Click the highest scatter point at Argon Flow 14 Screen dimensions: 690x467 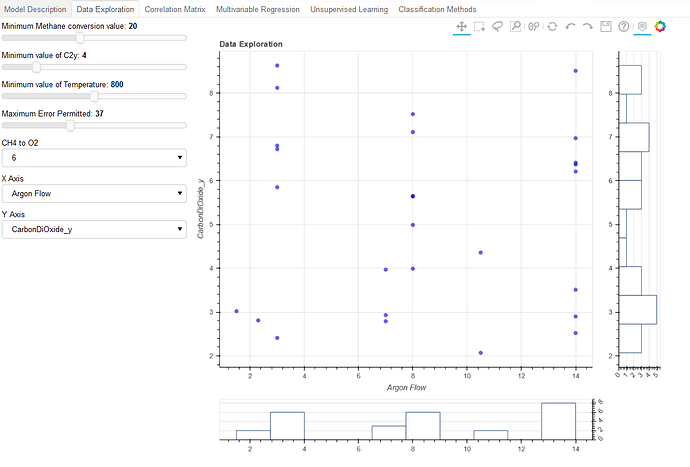coord(576,71)
